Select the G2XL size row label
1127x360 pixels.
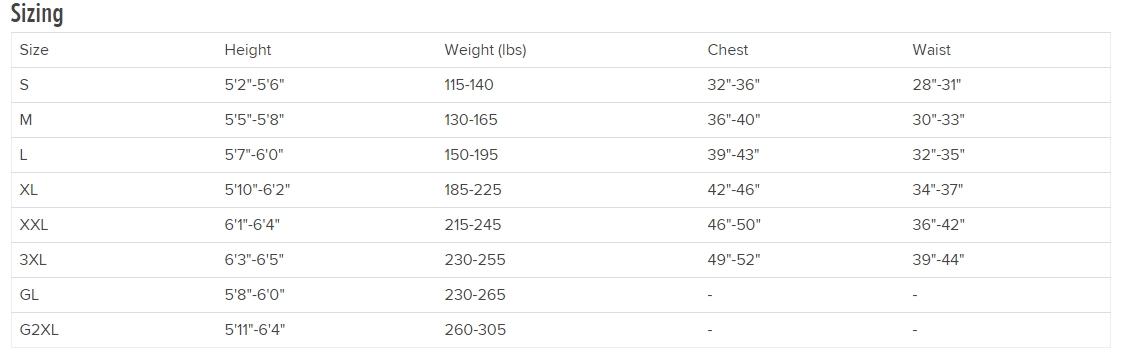point(38,331)
